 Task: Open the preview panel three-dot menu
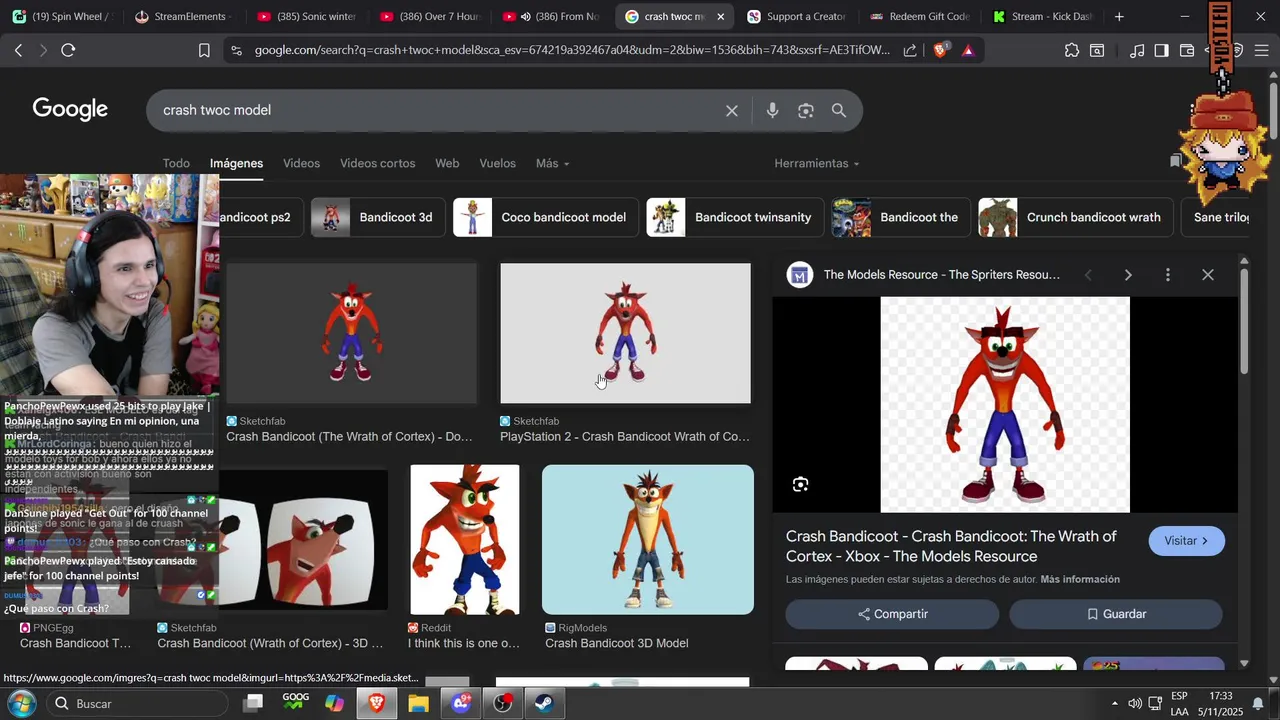pyautogui.click(x=1168, y=275)
